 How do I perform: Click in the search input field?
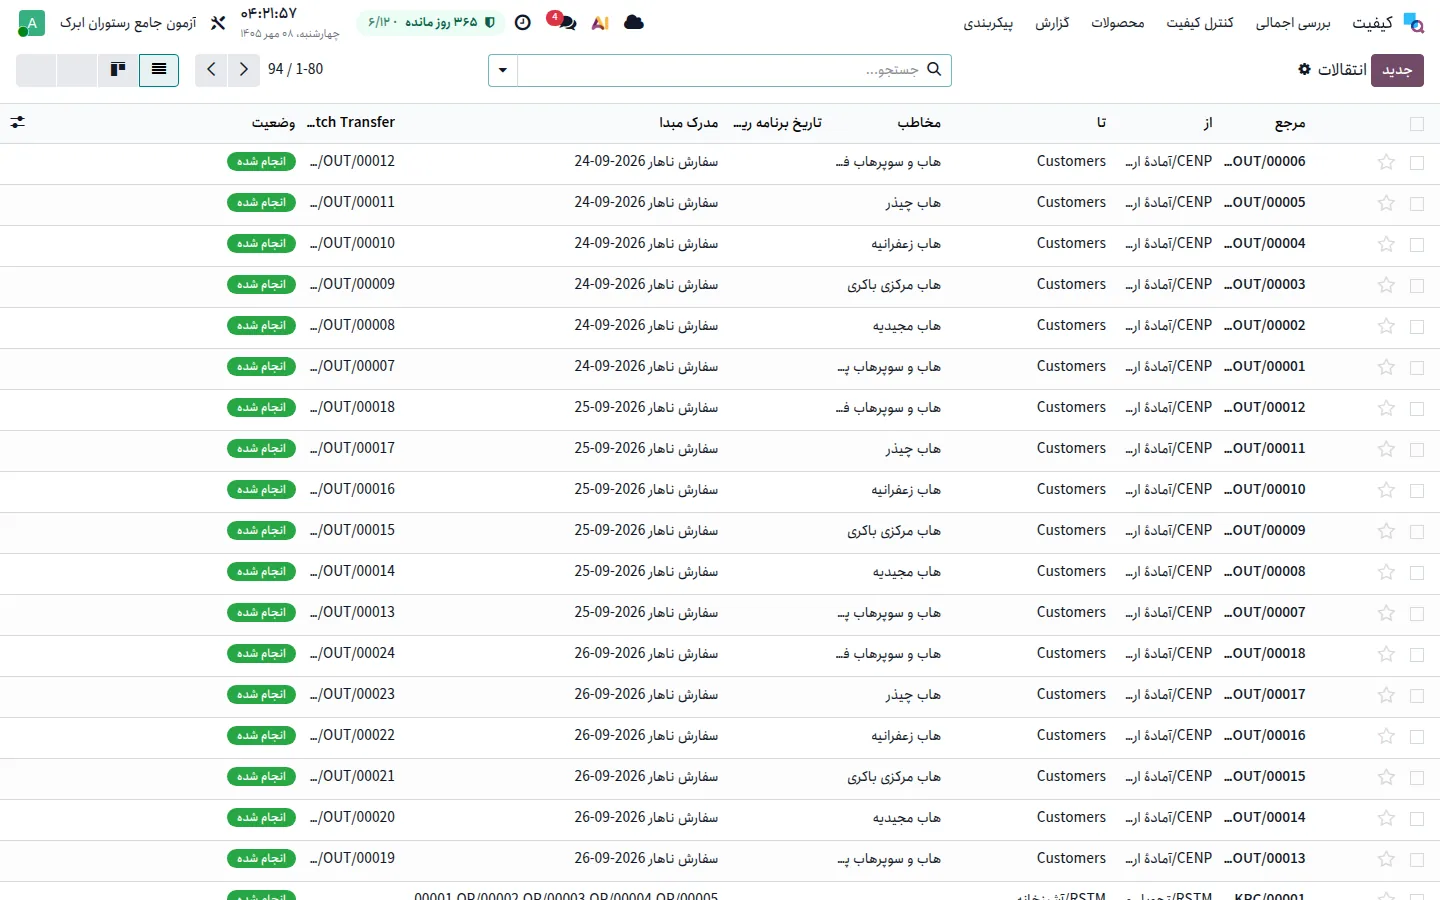click(720, 70)
